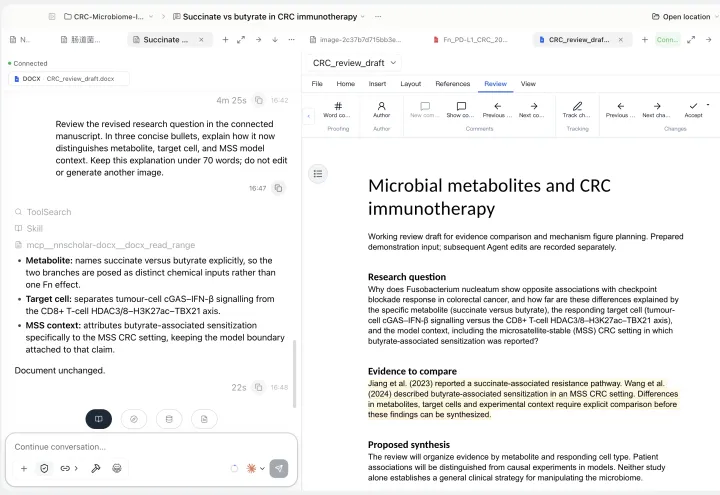Viewport: 720px width, 495px height.
Task: Go to Previous comment in the Comments group
Action: click(497, 110)
